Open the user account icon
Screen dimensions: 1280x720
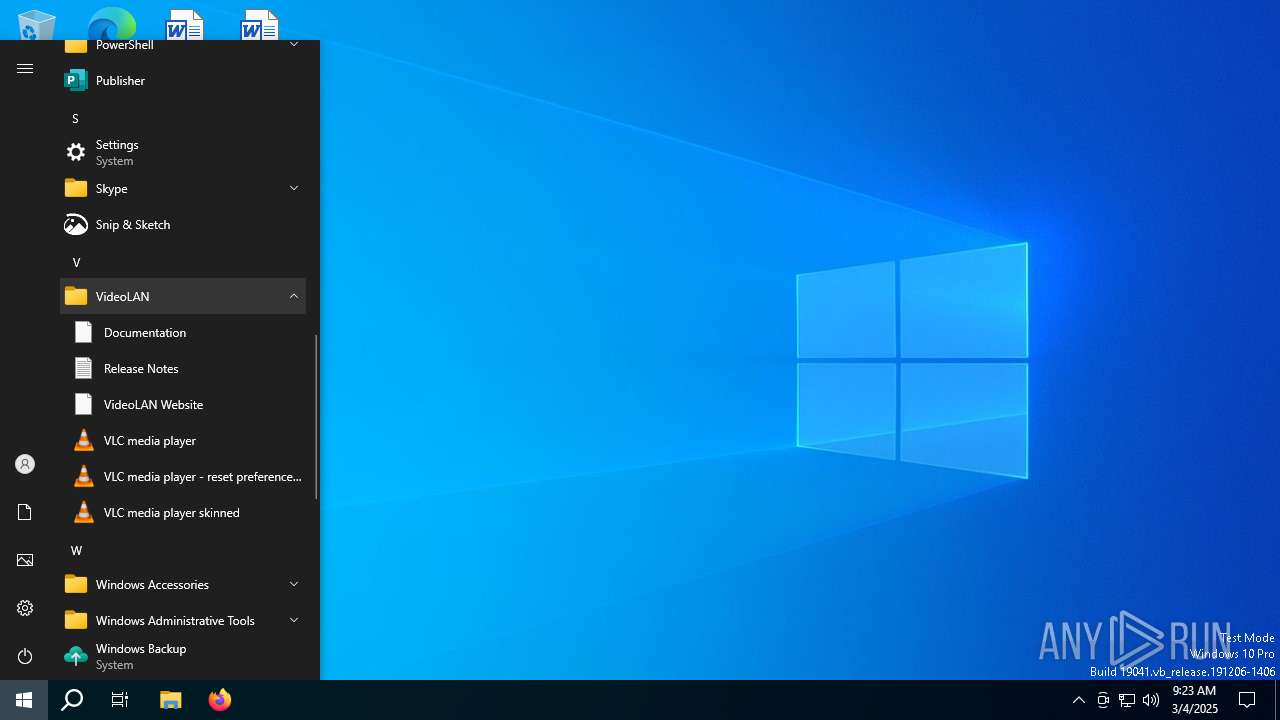click(x=25, y=464)
